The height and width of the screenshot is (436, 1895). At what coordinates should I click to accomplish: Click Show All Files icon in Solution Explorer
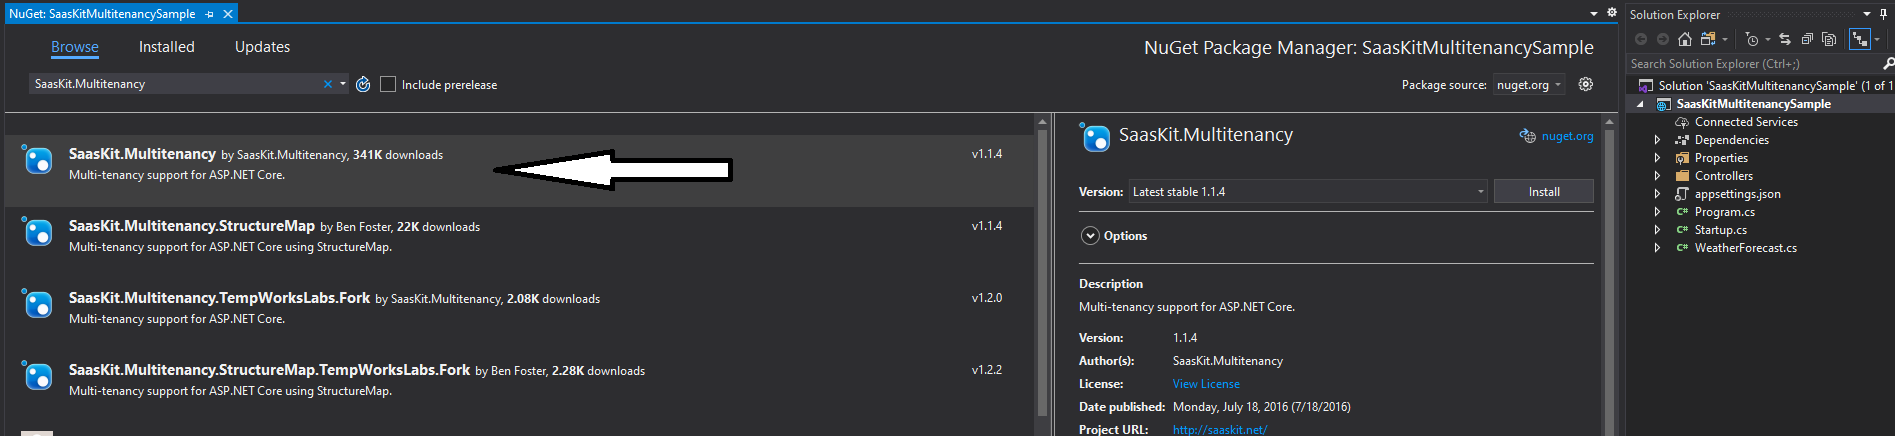pyautogui.click(x=1829, y=39)
